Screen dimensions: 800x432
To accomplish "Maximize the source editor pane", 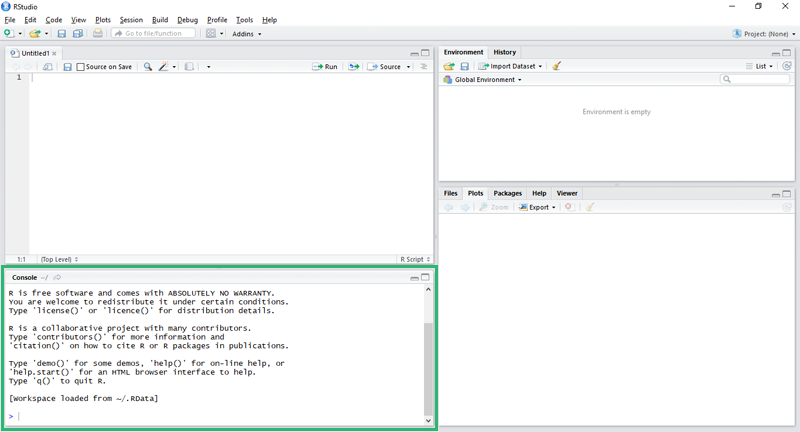I will pos(425,53).
